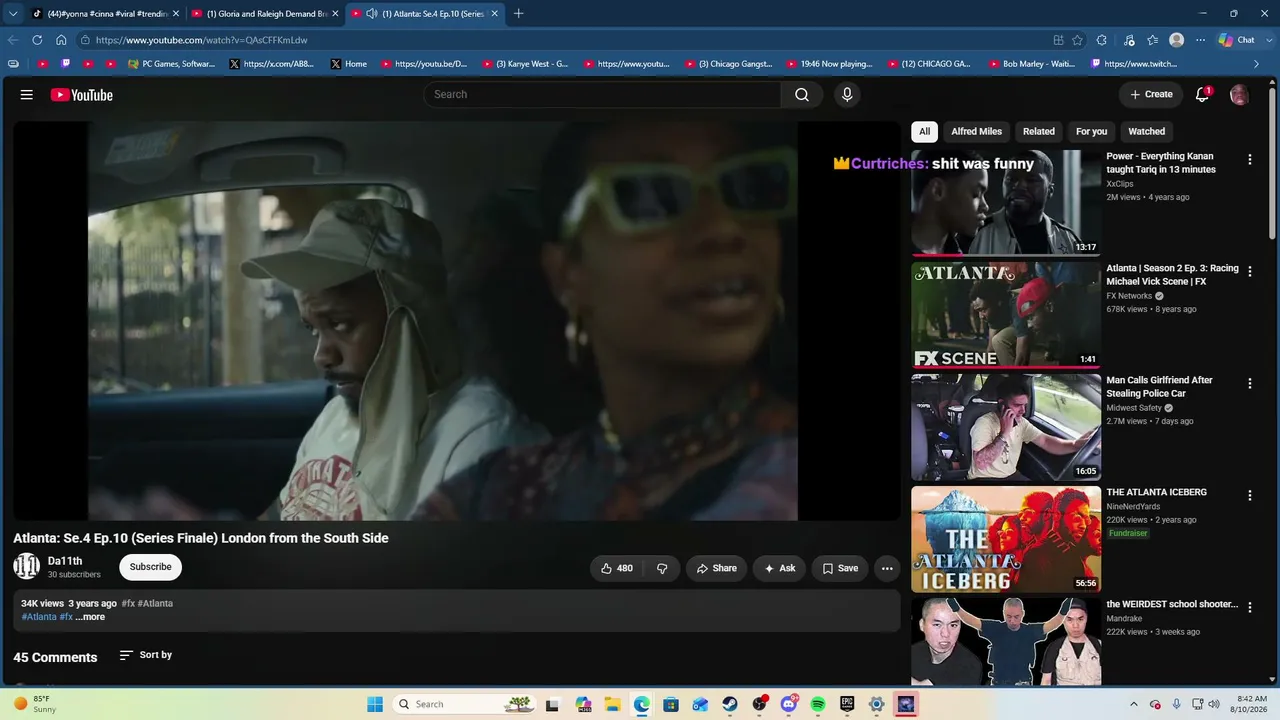Open the YouTube account avatar menu
1280x720 pixels.
pyautogui.click(x=1239, y=95)
